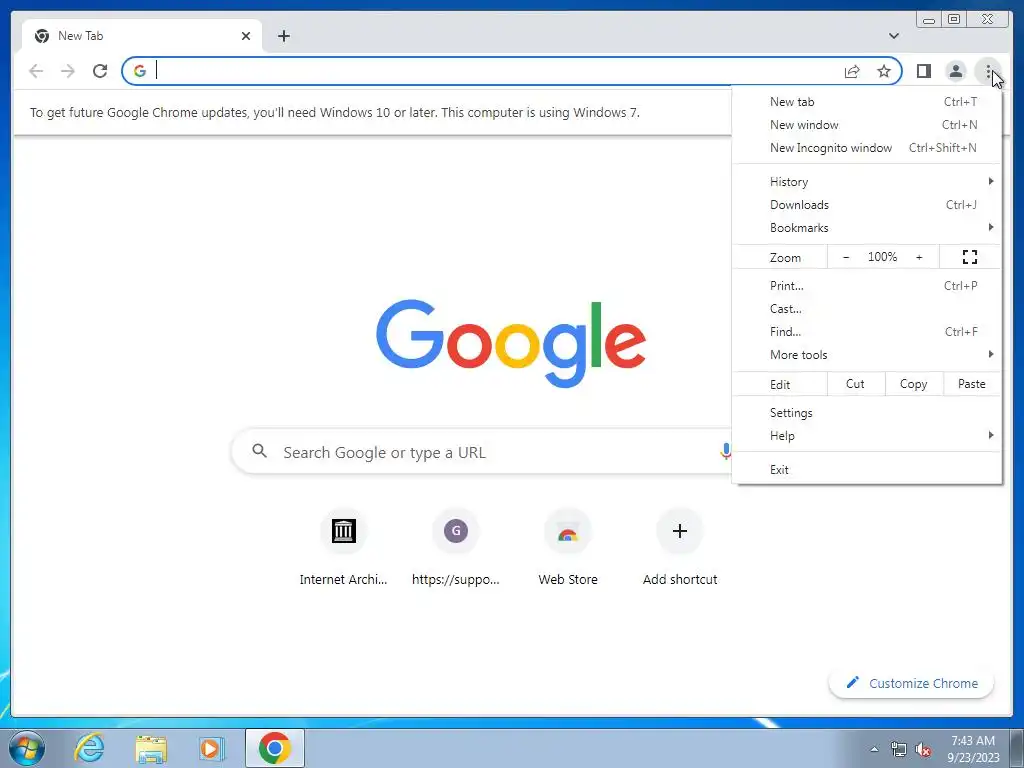The height and width of the screenshot is (768, 1024).
Task: Open the taskbar clock and date
Action: pos(973,749)
